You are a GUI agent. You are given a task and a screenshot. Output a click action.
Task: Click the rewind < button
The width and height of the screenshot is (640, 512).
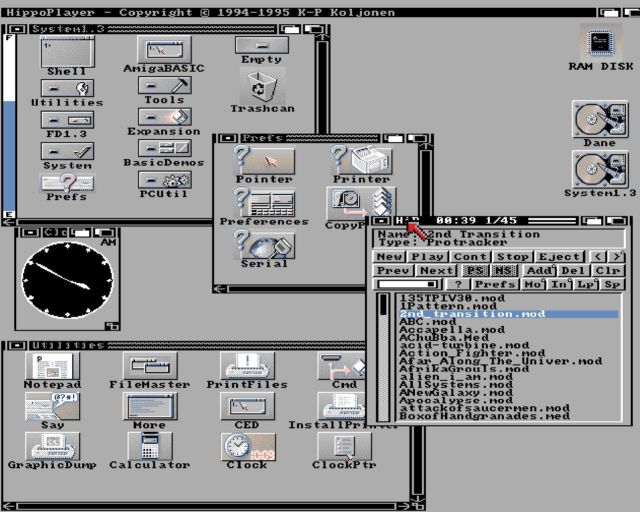pos(598,257)
